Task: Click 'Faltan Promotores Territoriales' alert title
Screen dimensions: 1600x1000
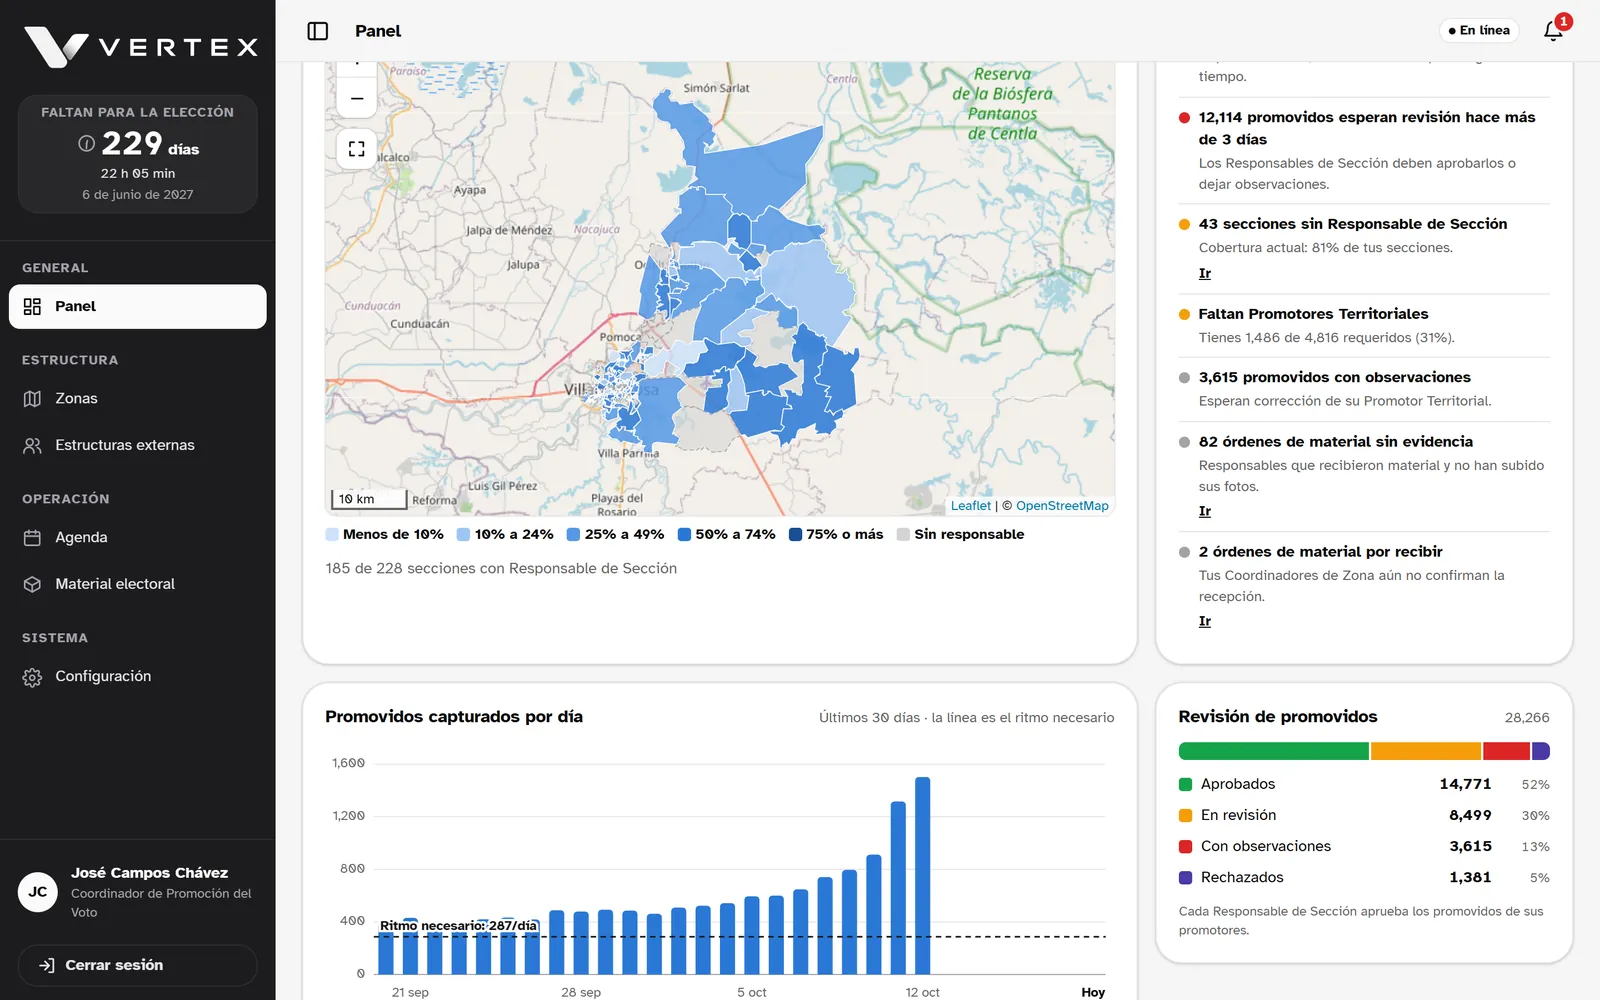Action: [1313, 314]
